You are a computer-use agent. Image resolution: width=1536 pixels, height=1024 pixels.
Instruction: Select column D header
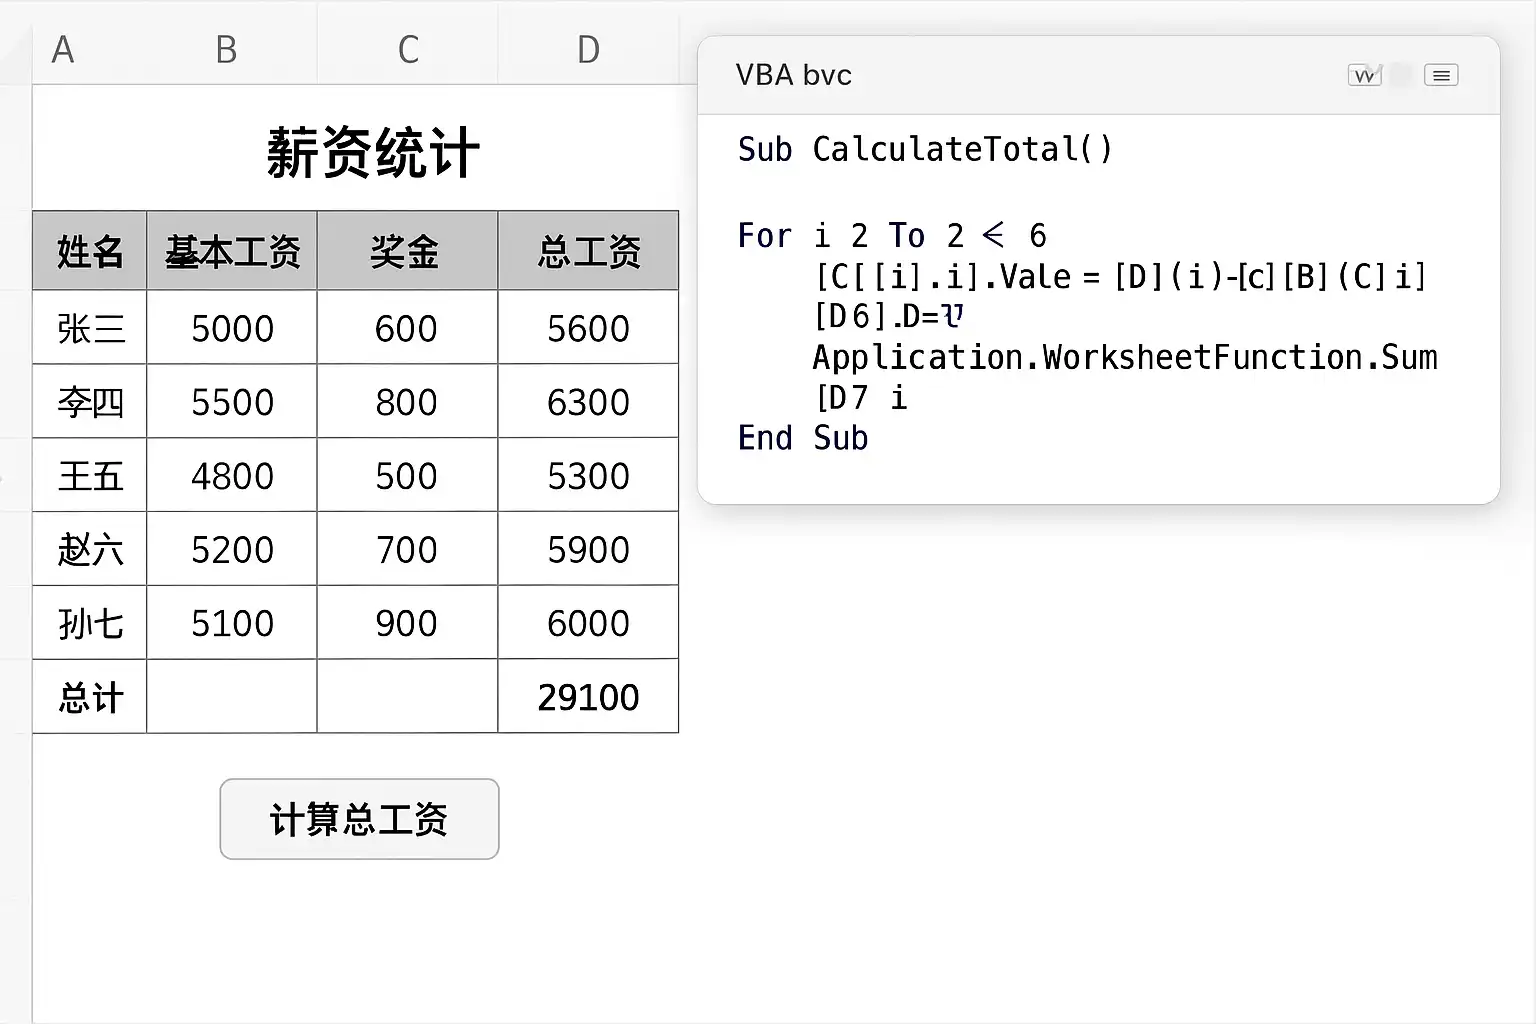tap(588, 49)
